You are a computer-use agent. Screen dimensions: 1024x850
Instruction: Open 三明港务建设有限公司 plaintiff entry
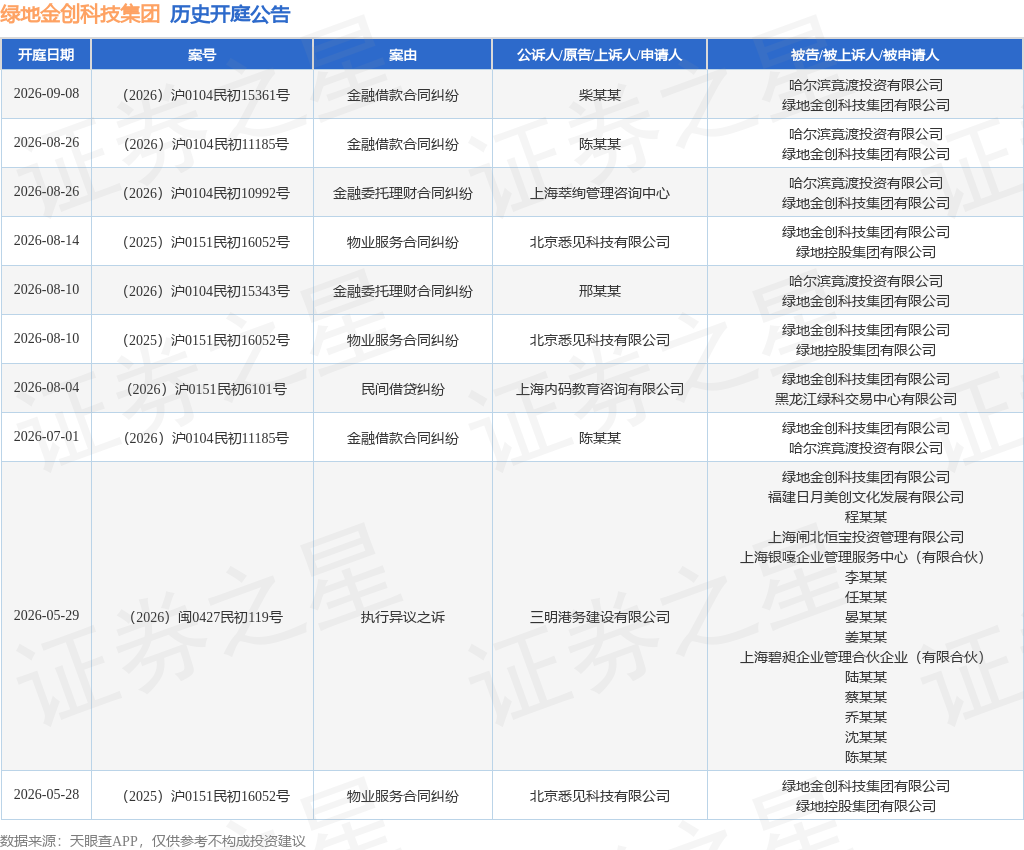point(600,617)
